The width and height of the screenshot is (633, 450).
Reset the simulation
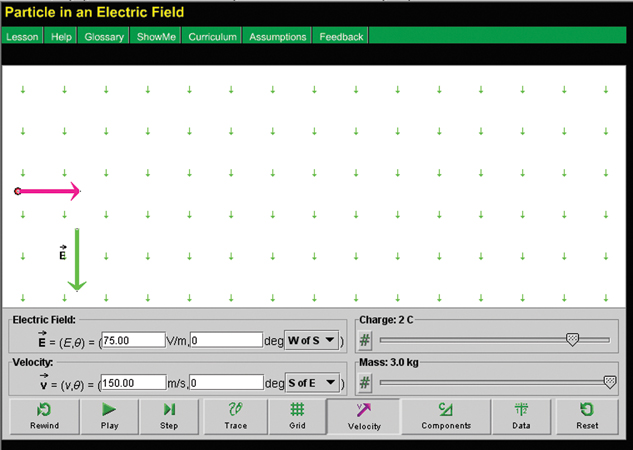[x=587, y=417]
